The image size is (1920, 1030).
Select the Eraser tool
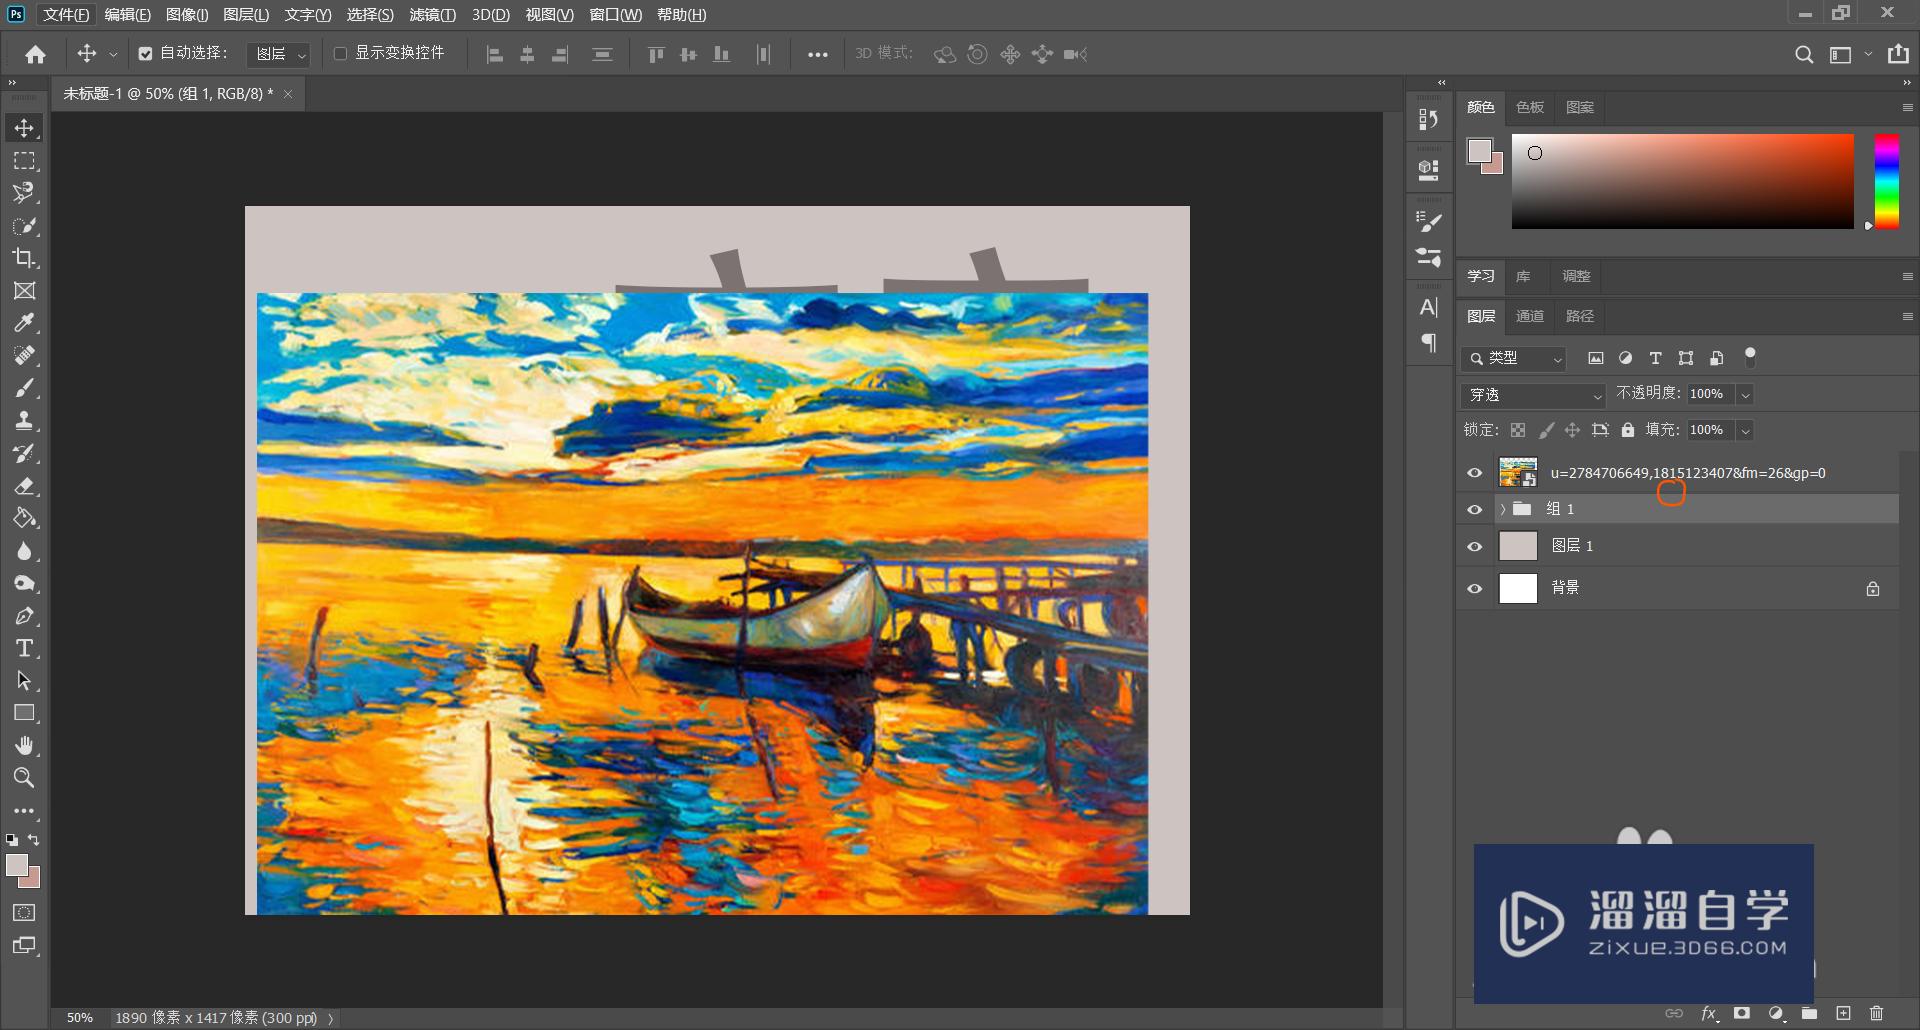pyautogui.click(x=25, y=486)
